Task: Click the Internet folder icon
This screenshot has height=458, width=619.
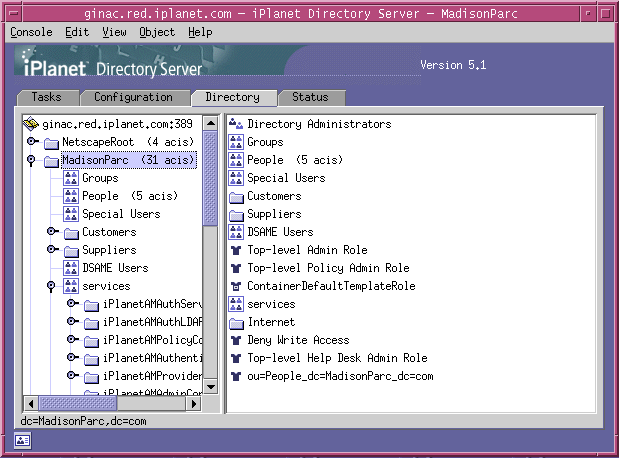Action: 236,323
